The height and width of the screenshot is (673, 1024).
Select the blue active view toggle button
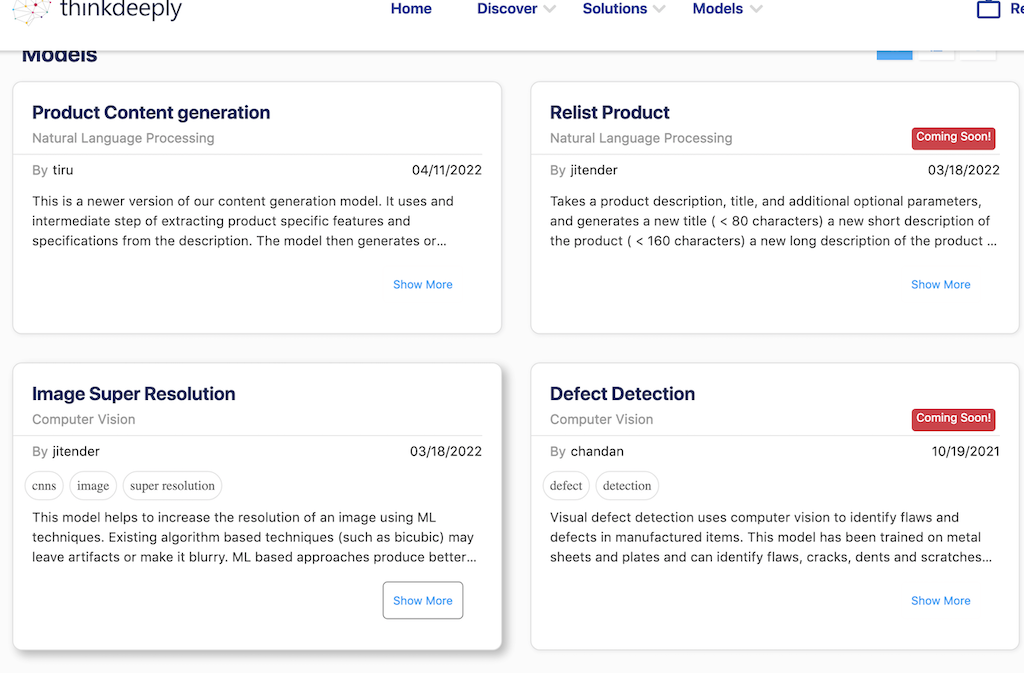pos(894,53)
